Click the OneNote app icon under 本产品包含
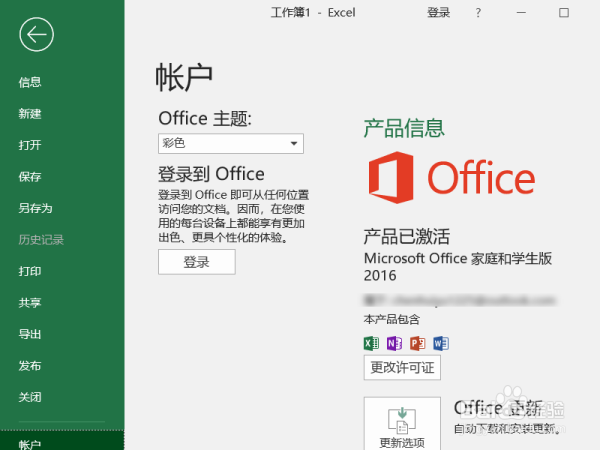This screenshot has height=450, width=600. click(x=395, y=343)
